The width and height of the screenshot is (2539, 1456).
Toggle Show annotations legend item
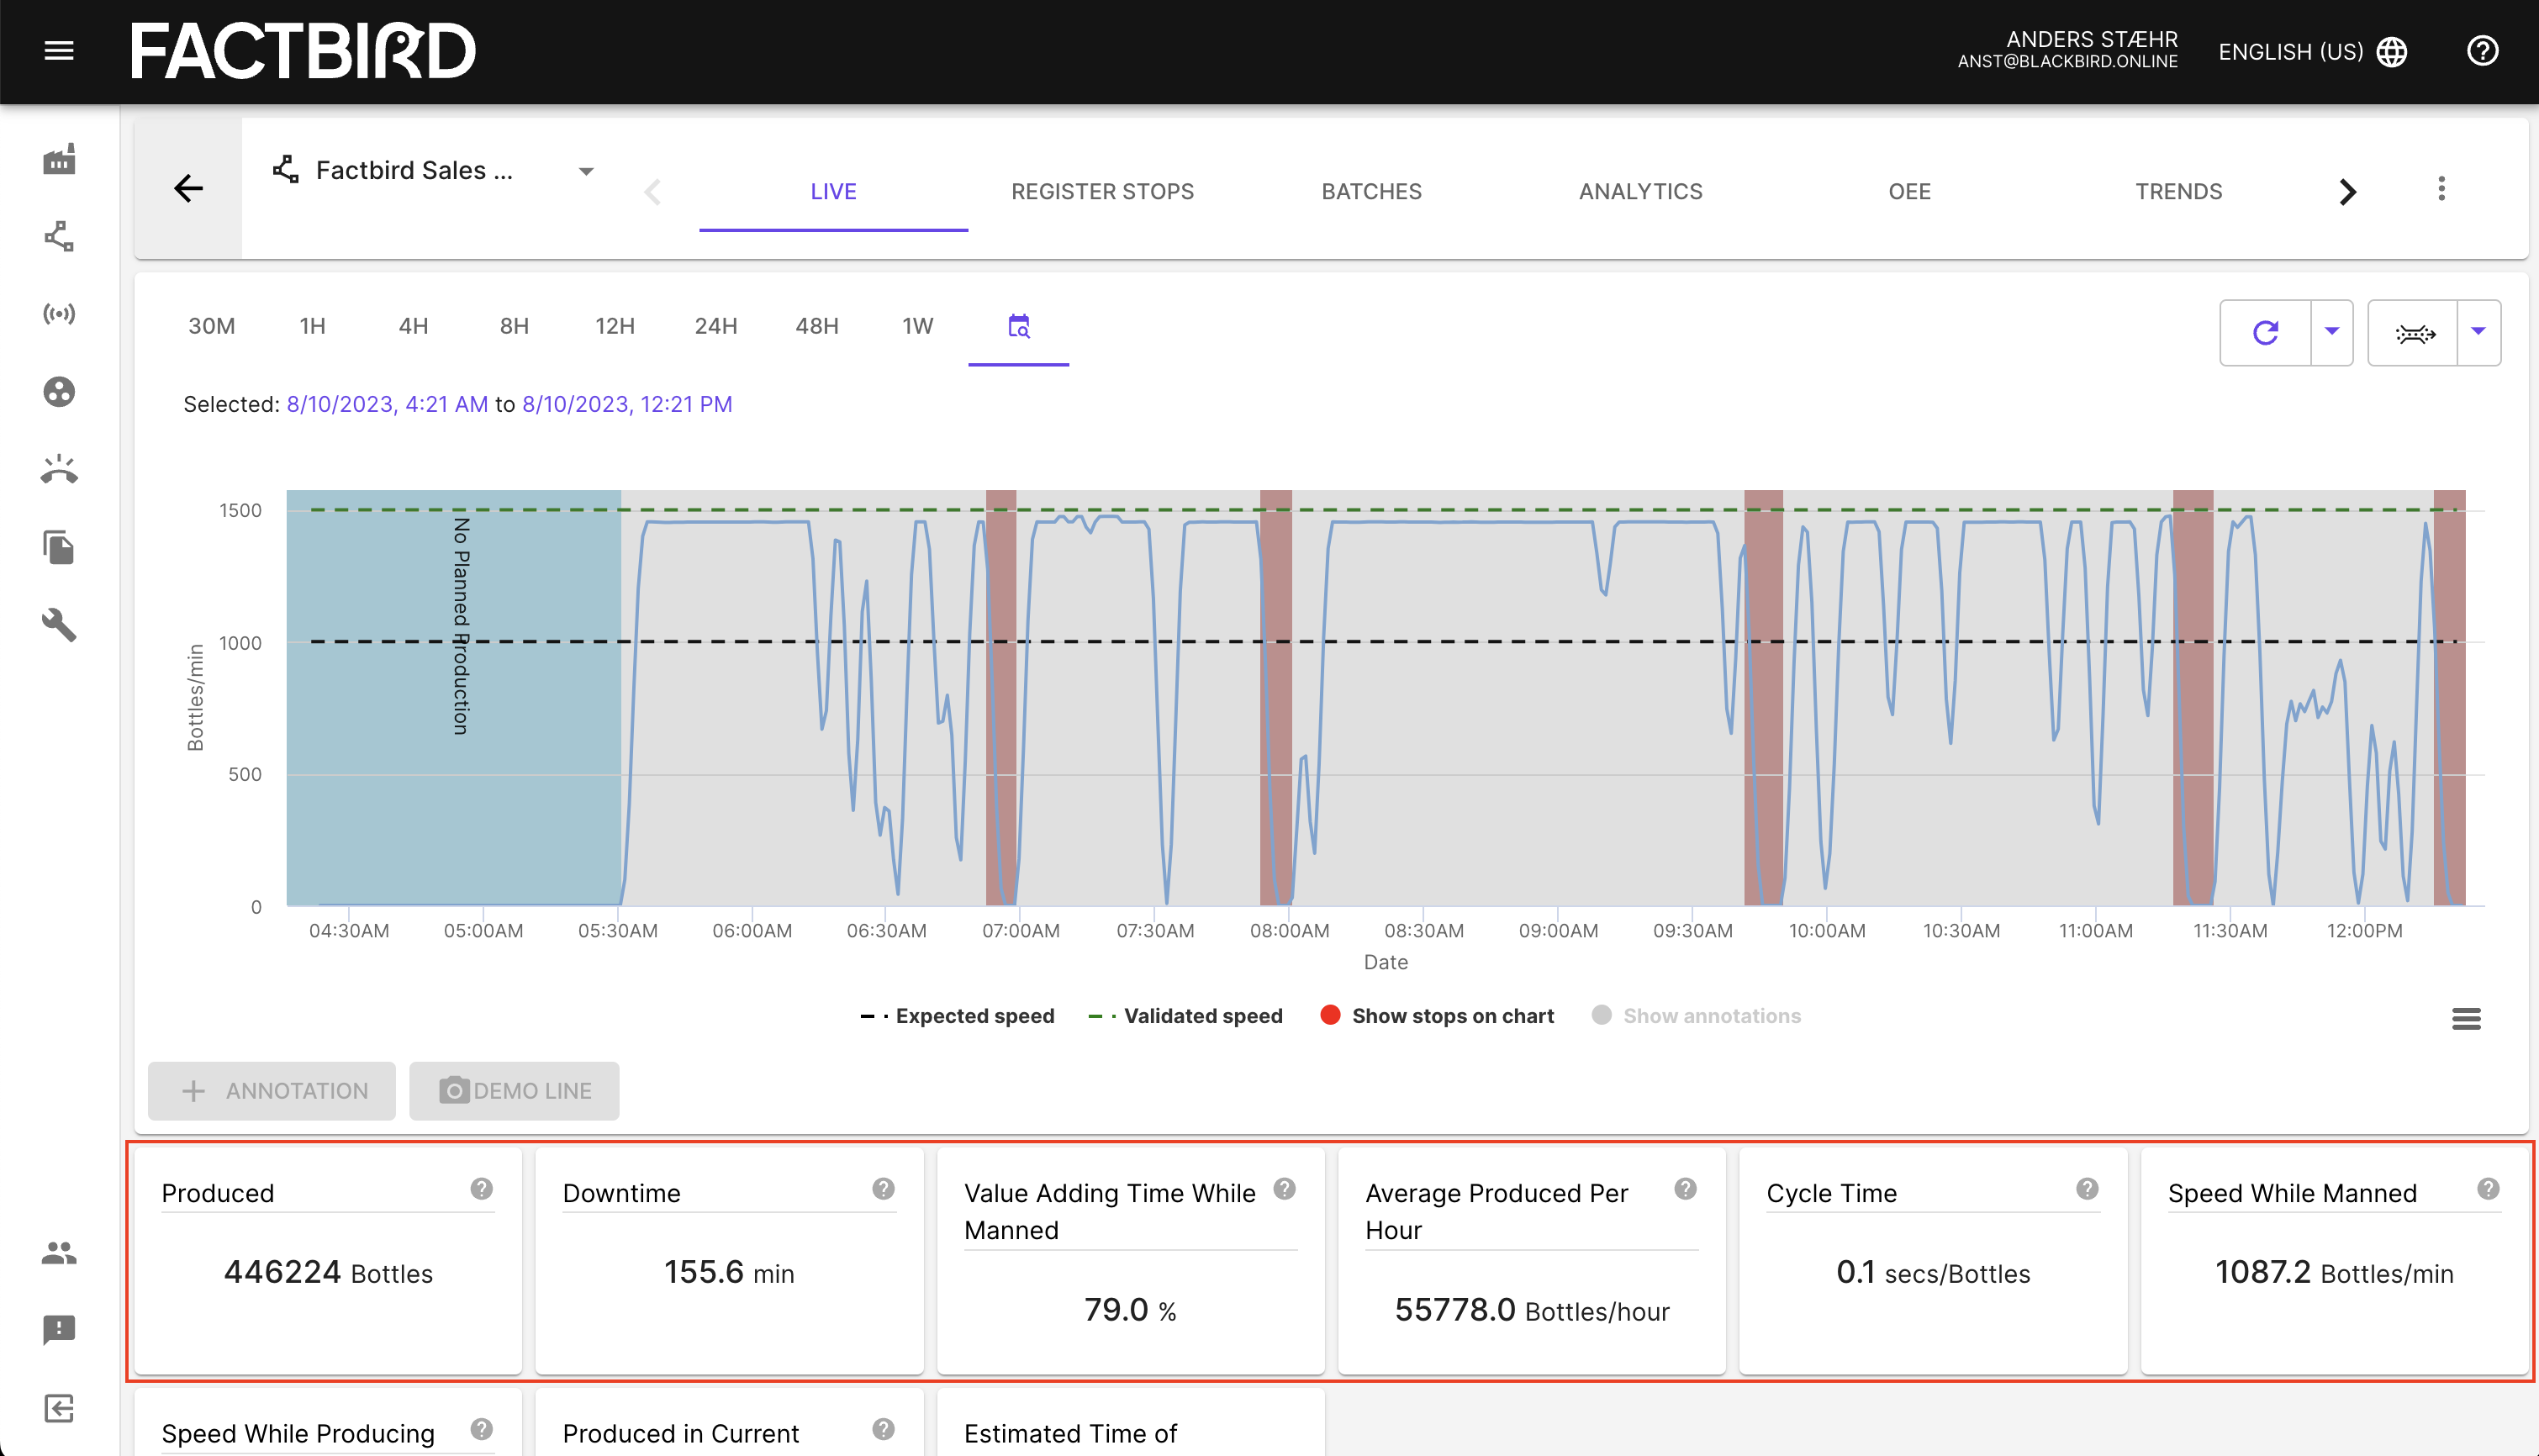click(1696, 1016)
